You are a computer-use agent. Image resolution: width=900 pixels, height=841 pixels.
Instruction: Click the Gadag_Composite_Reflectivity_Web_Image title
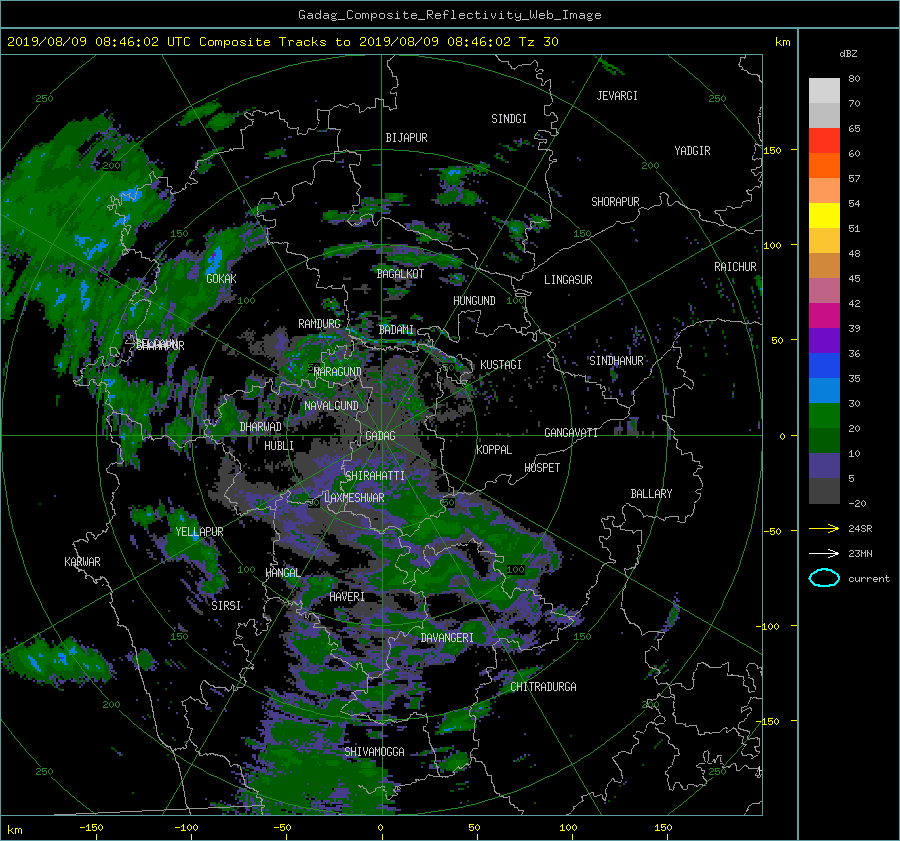click(x=449, y=15)
